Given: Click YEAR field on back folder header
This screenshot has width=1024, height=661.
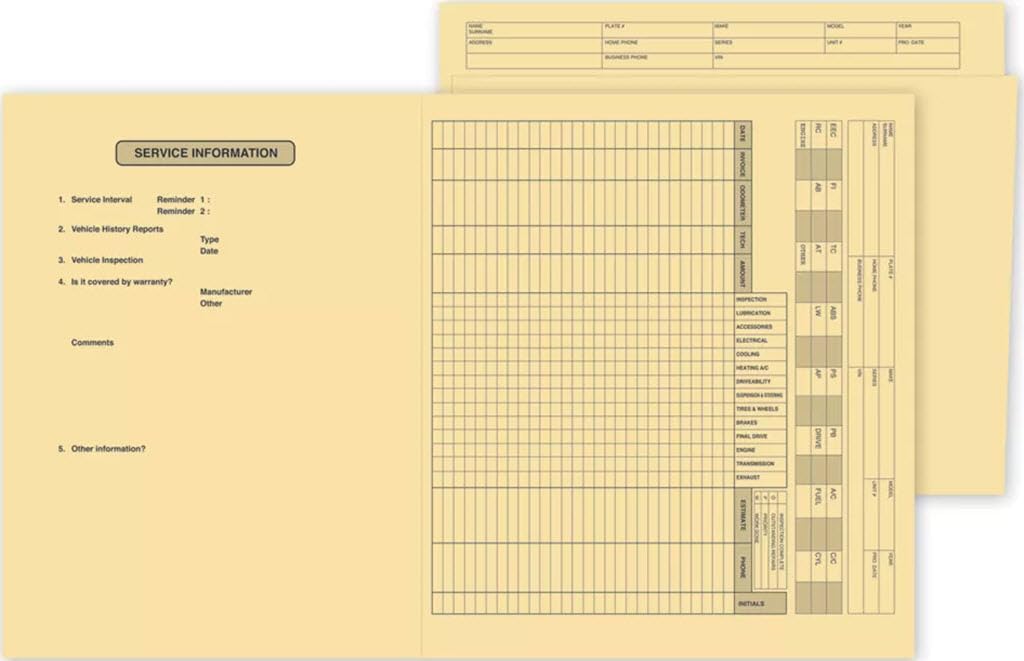Looking at the screenshot, I should (x=927, y=29).
